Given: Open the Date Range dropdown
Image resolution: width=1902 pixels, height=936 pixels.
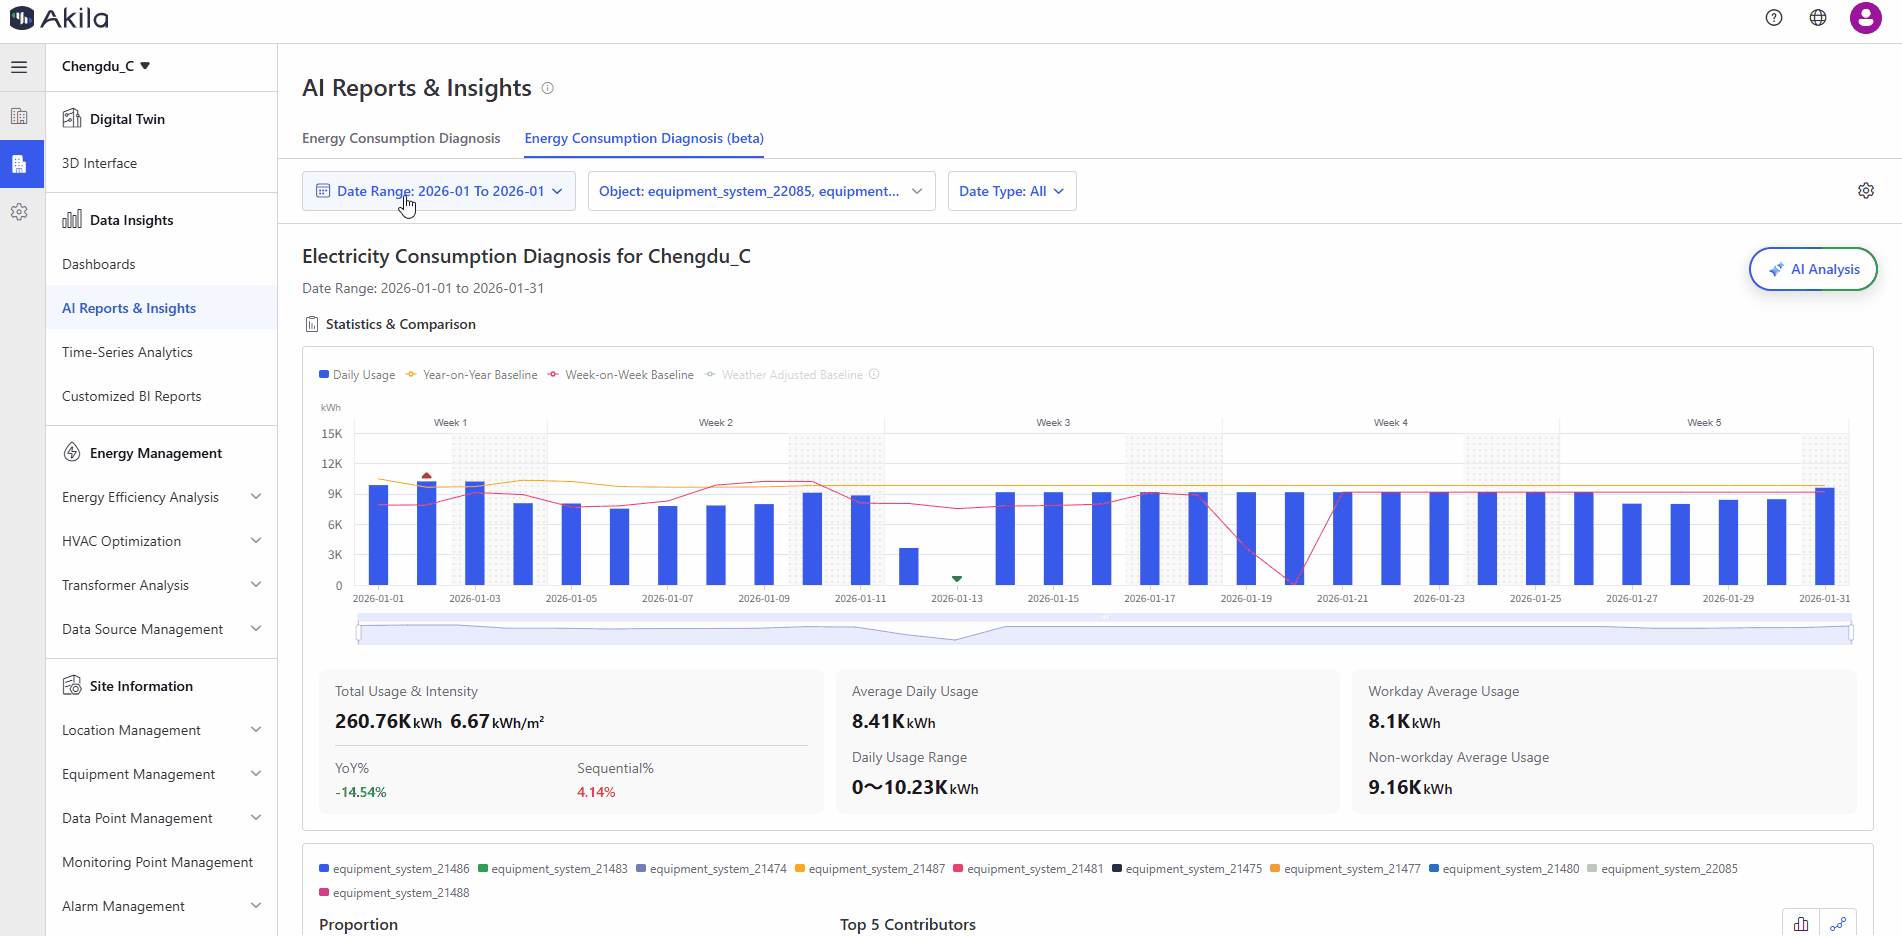Looking at the screenshot, I should tap(439, 191).
